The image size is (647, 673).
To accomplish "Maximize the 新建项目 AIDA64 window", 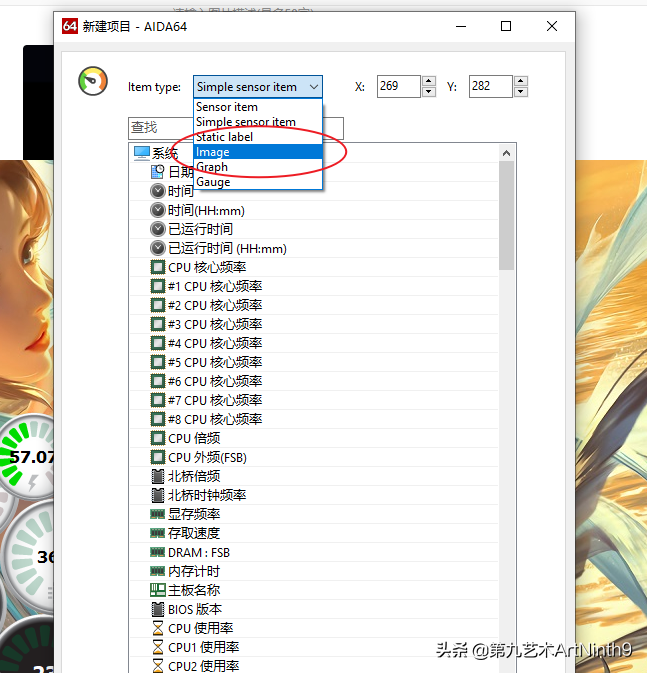I will coord(506,26).
